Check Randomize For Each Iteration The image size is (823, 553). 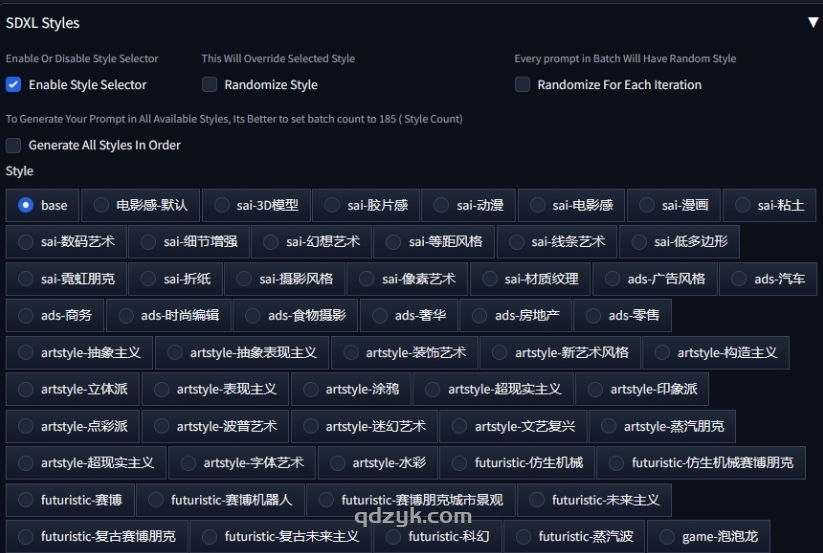tap(522, 85)
